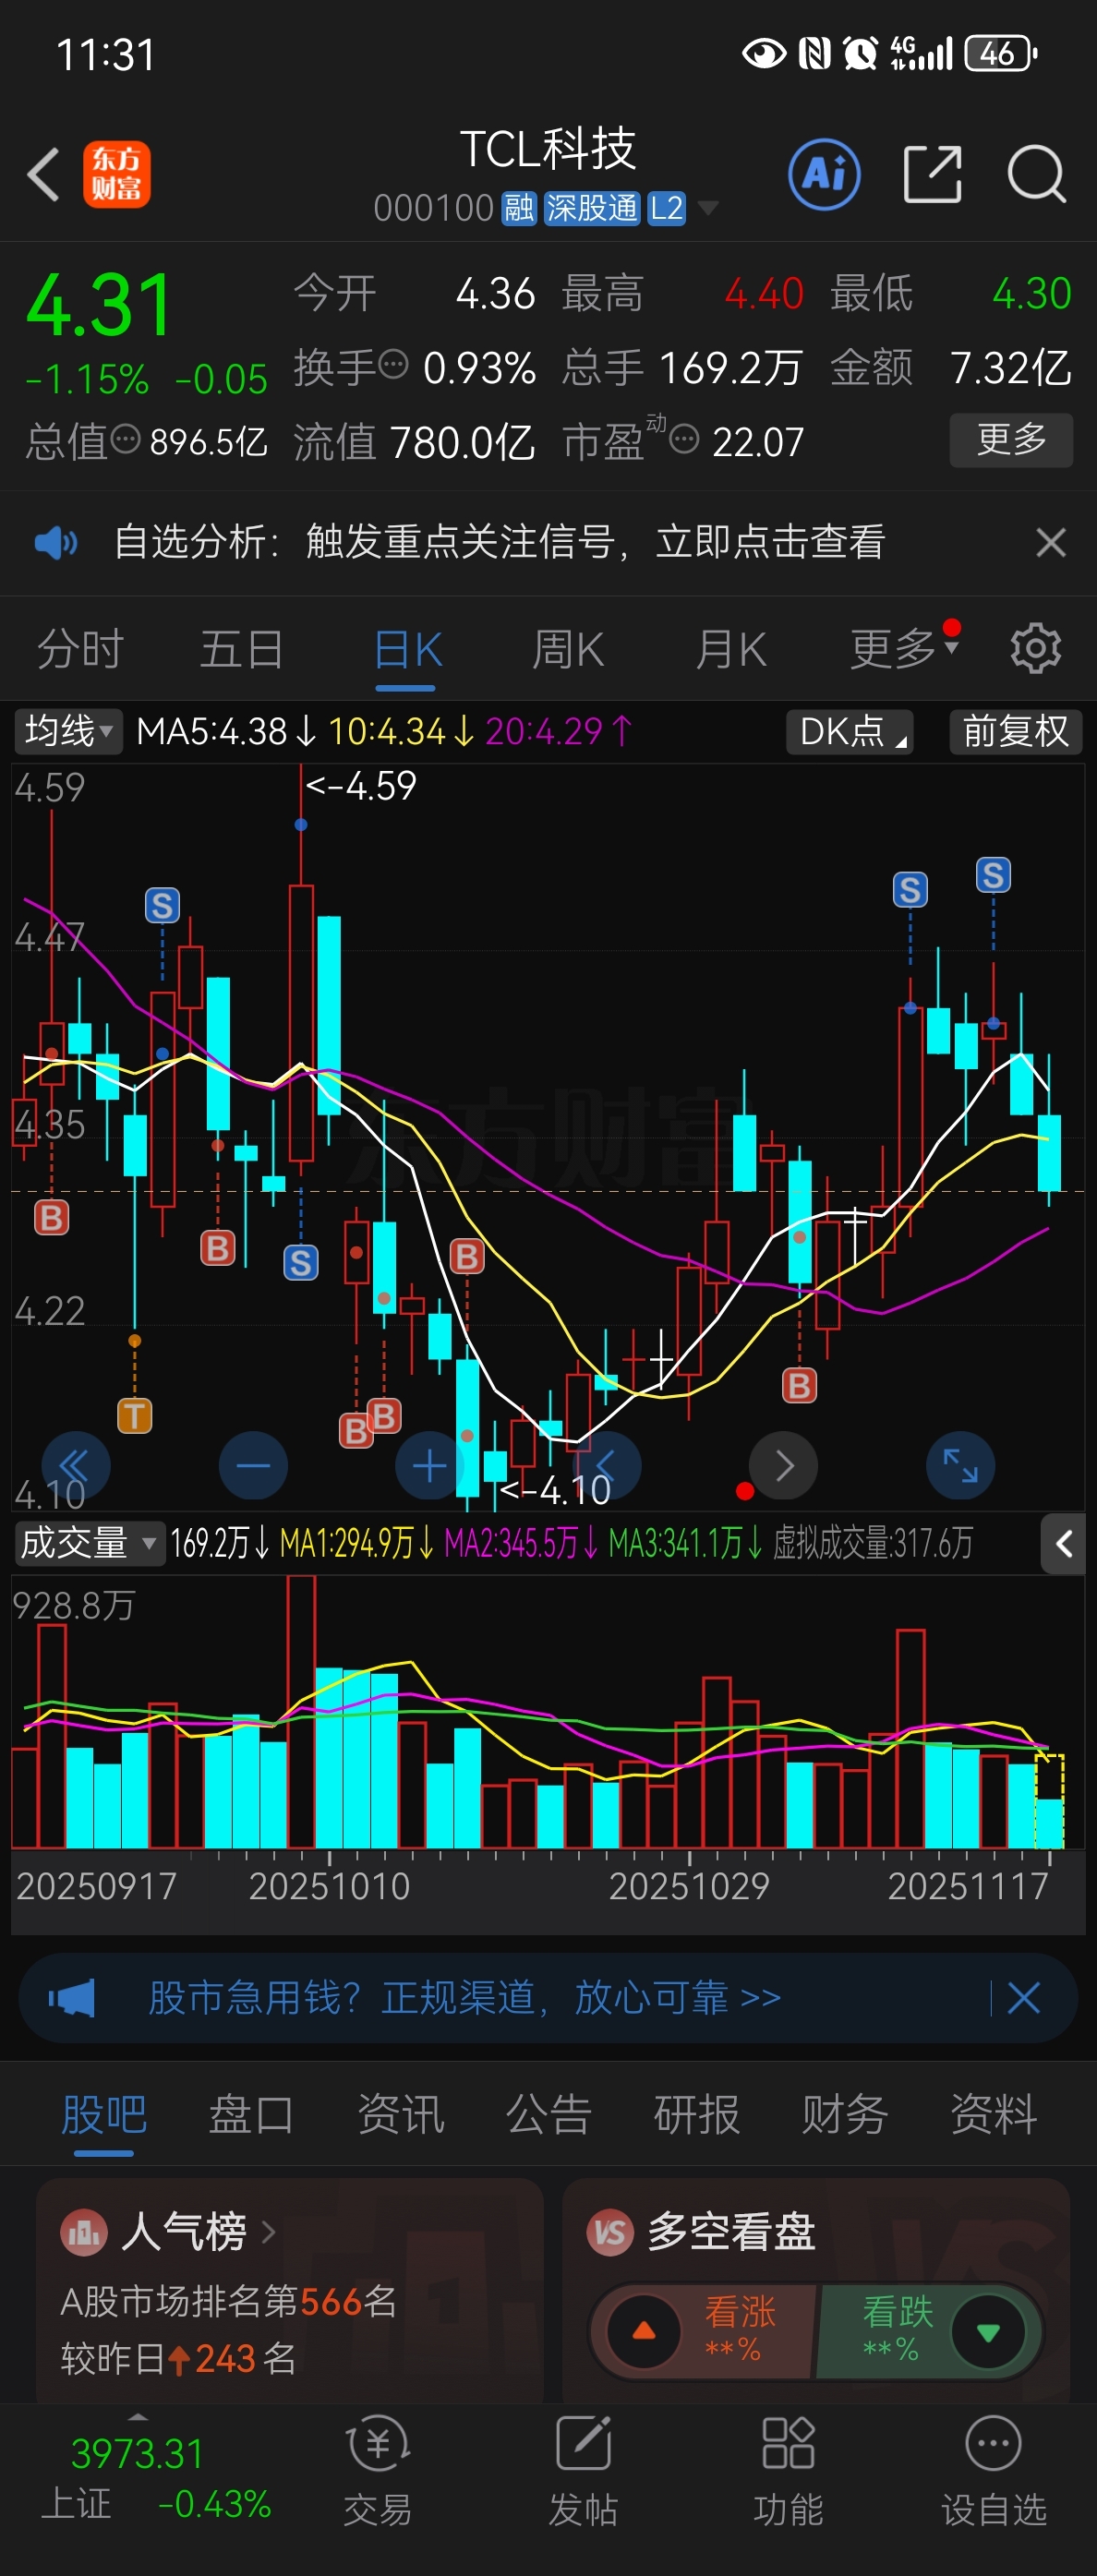The width and height of the screenshot is (1097, 2576).
Task: Zoom in chart with plus button
Action: tap(430, 1466)
